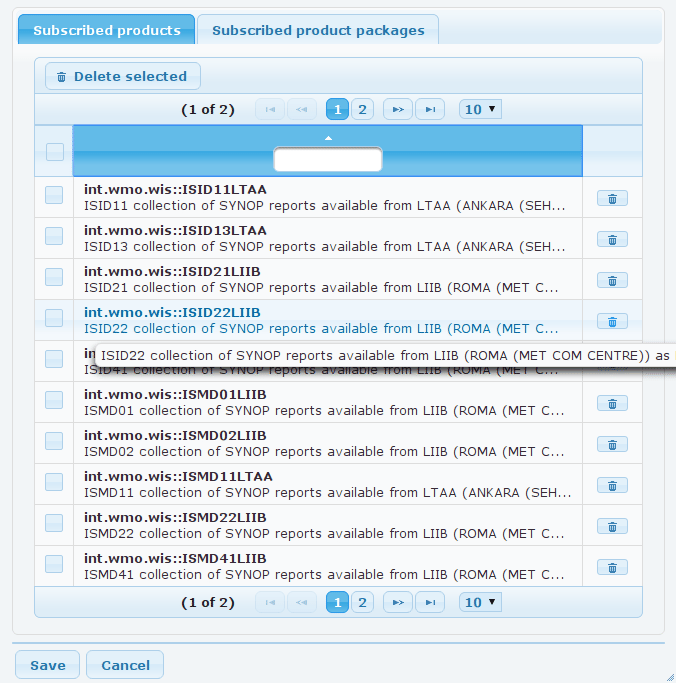676x683 pixels.
Task: Delete the ISMD01LIIB row with its trash icon
Action: point(612,404)
